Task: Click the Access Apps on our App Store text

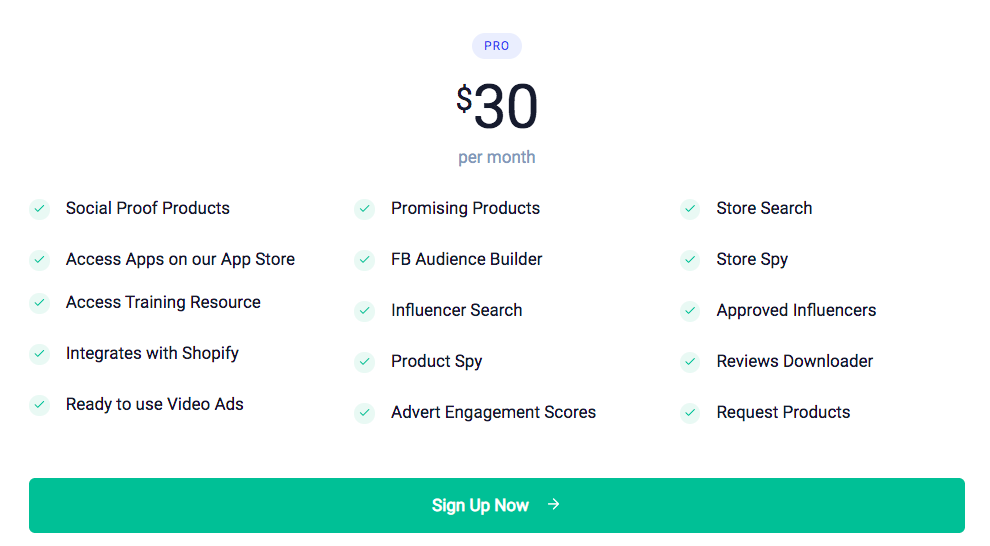Action: (180, 259)
